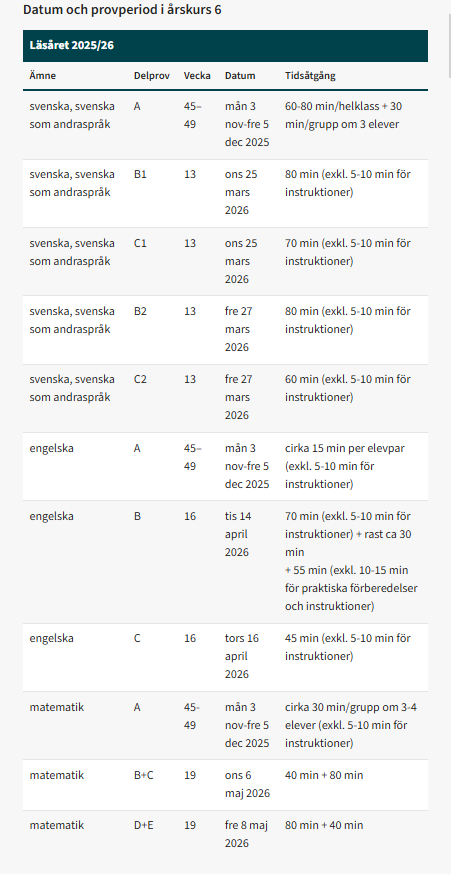Click the page scrollbar thumb on the right edge
The image size is (451, 874).
449,39
